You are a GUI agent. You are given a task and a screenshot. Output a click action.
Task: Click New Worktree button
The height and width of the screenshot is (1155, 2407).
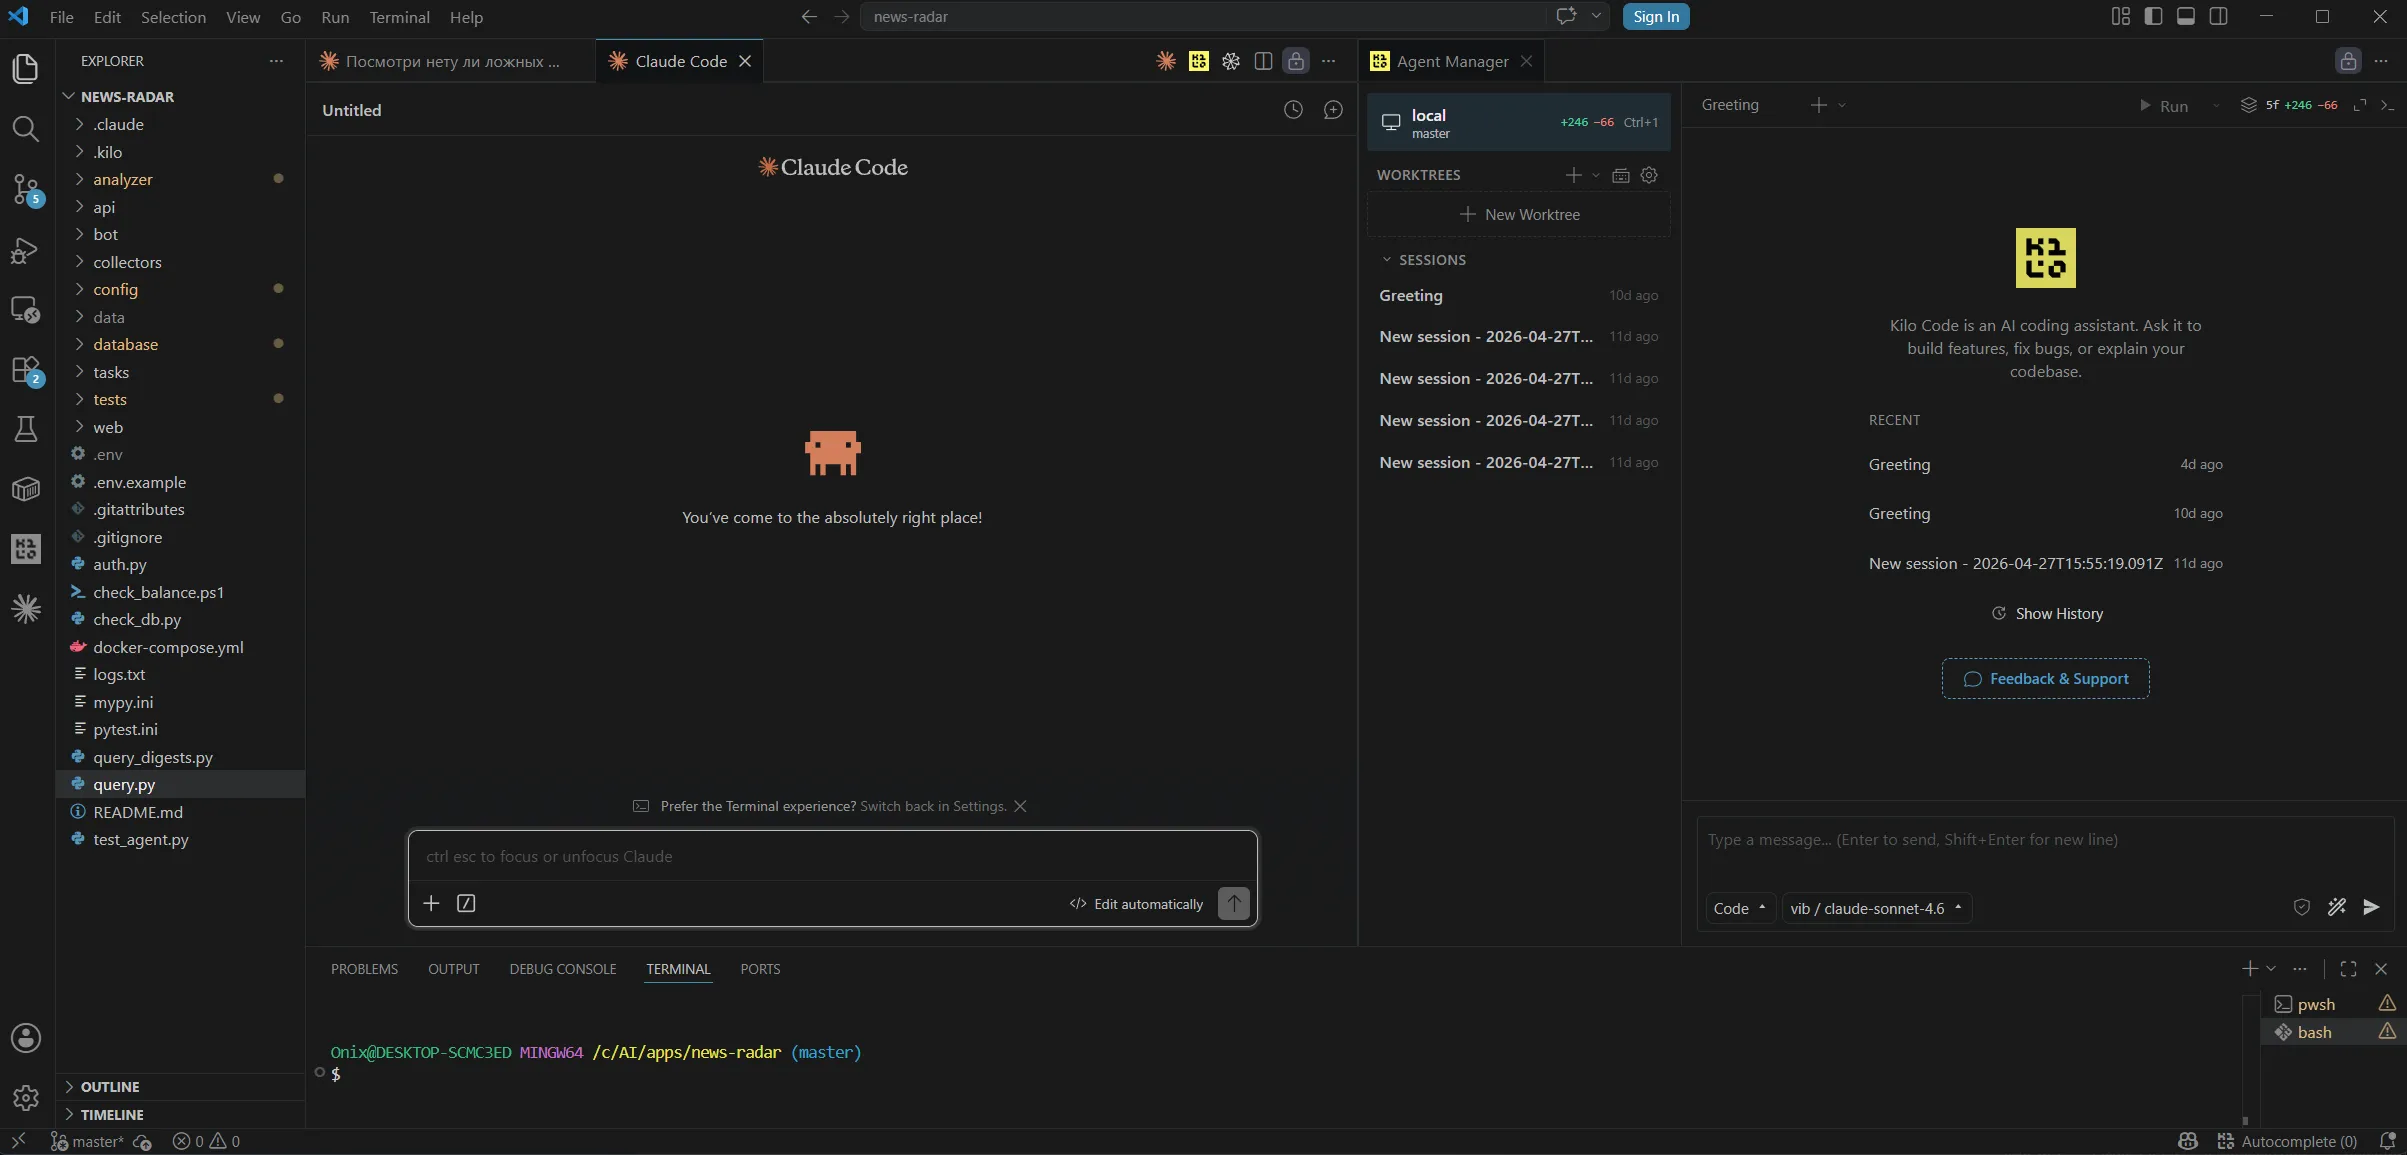pyautogui.click(x=1518, y=215)
